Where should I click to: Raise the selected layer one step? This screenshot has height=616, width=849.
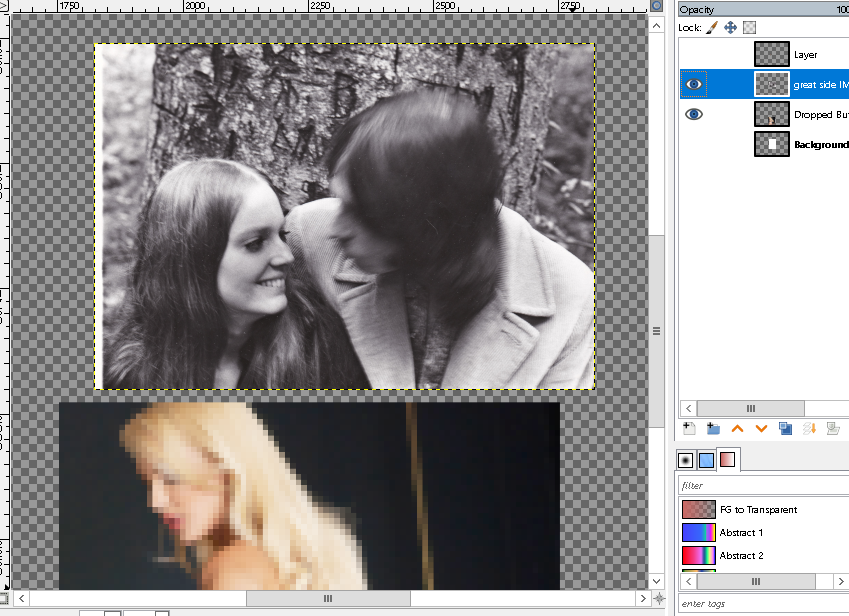pos(738,429)
